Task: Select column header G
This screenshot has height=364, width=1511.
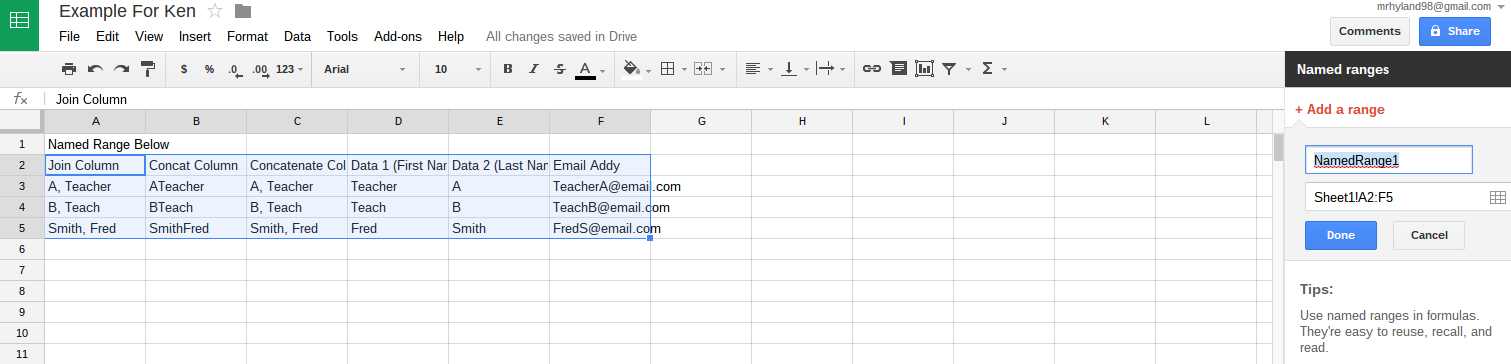Action: (701, 121)
